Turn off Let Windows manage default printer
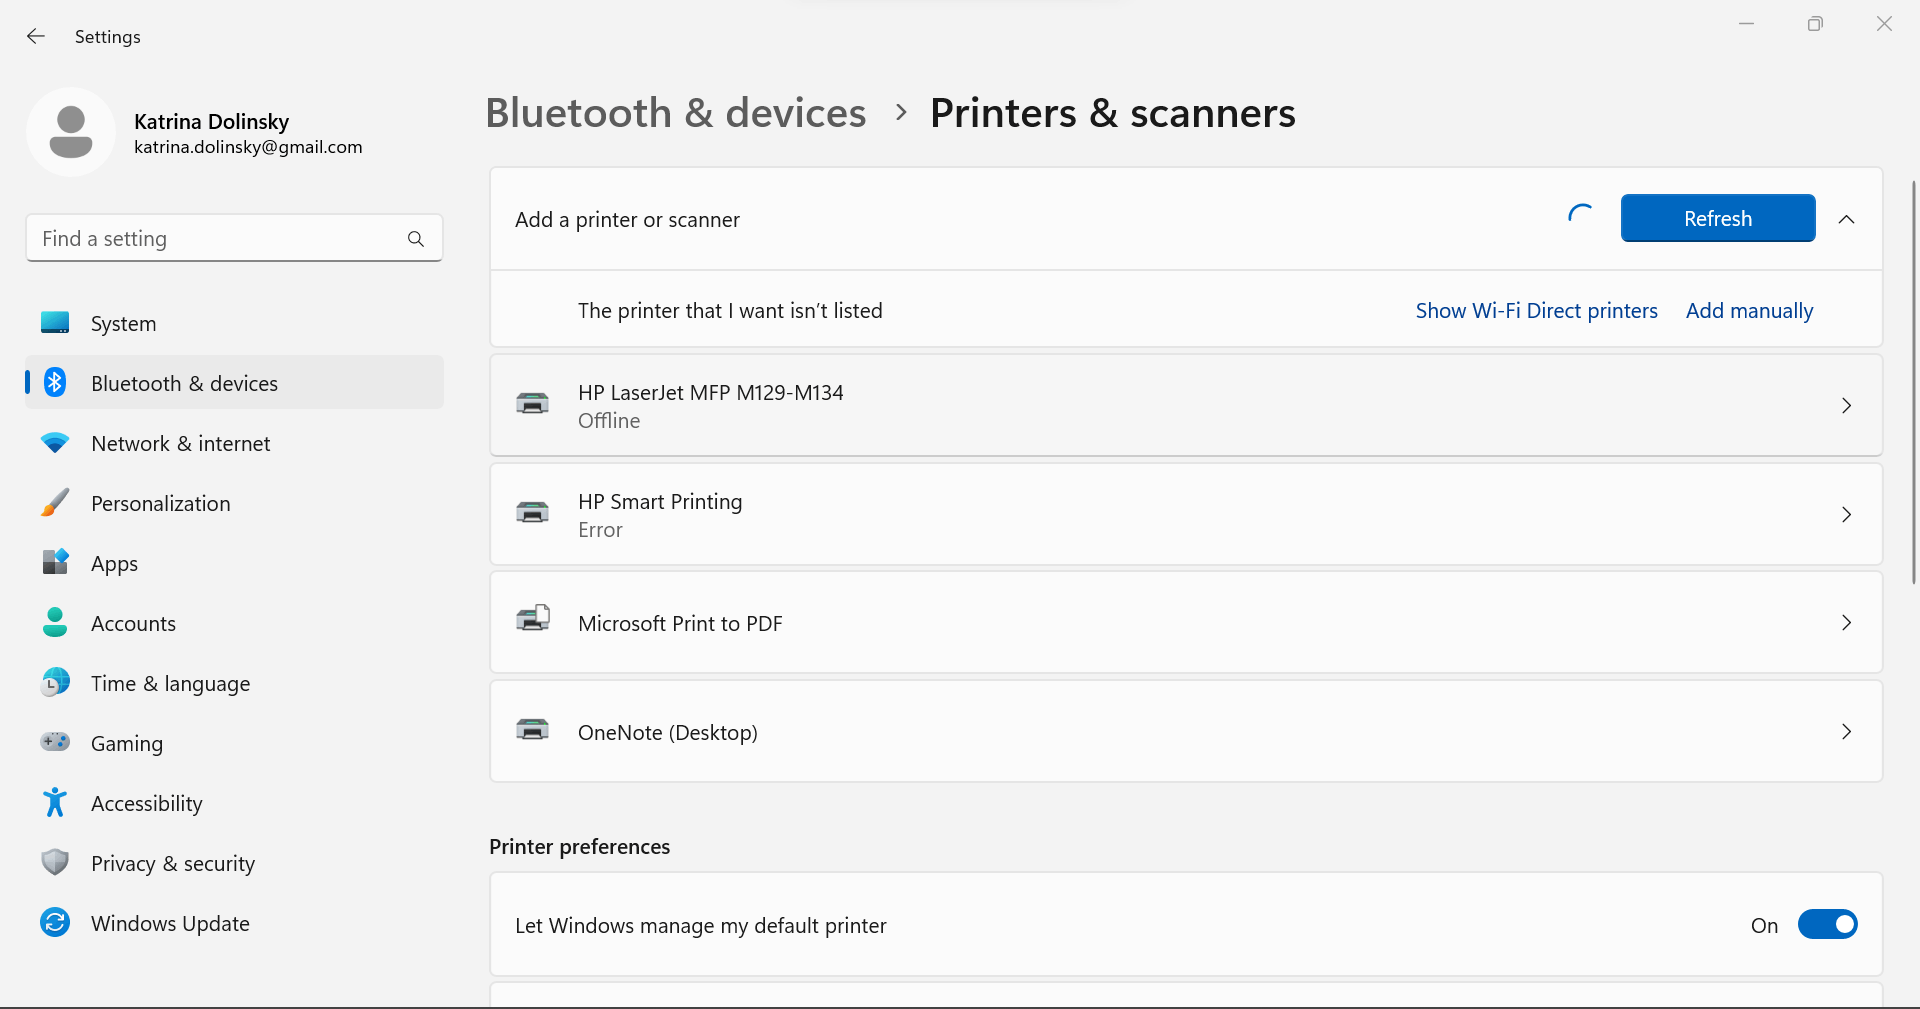 pyautogui.click(x=1827, y=924)
